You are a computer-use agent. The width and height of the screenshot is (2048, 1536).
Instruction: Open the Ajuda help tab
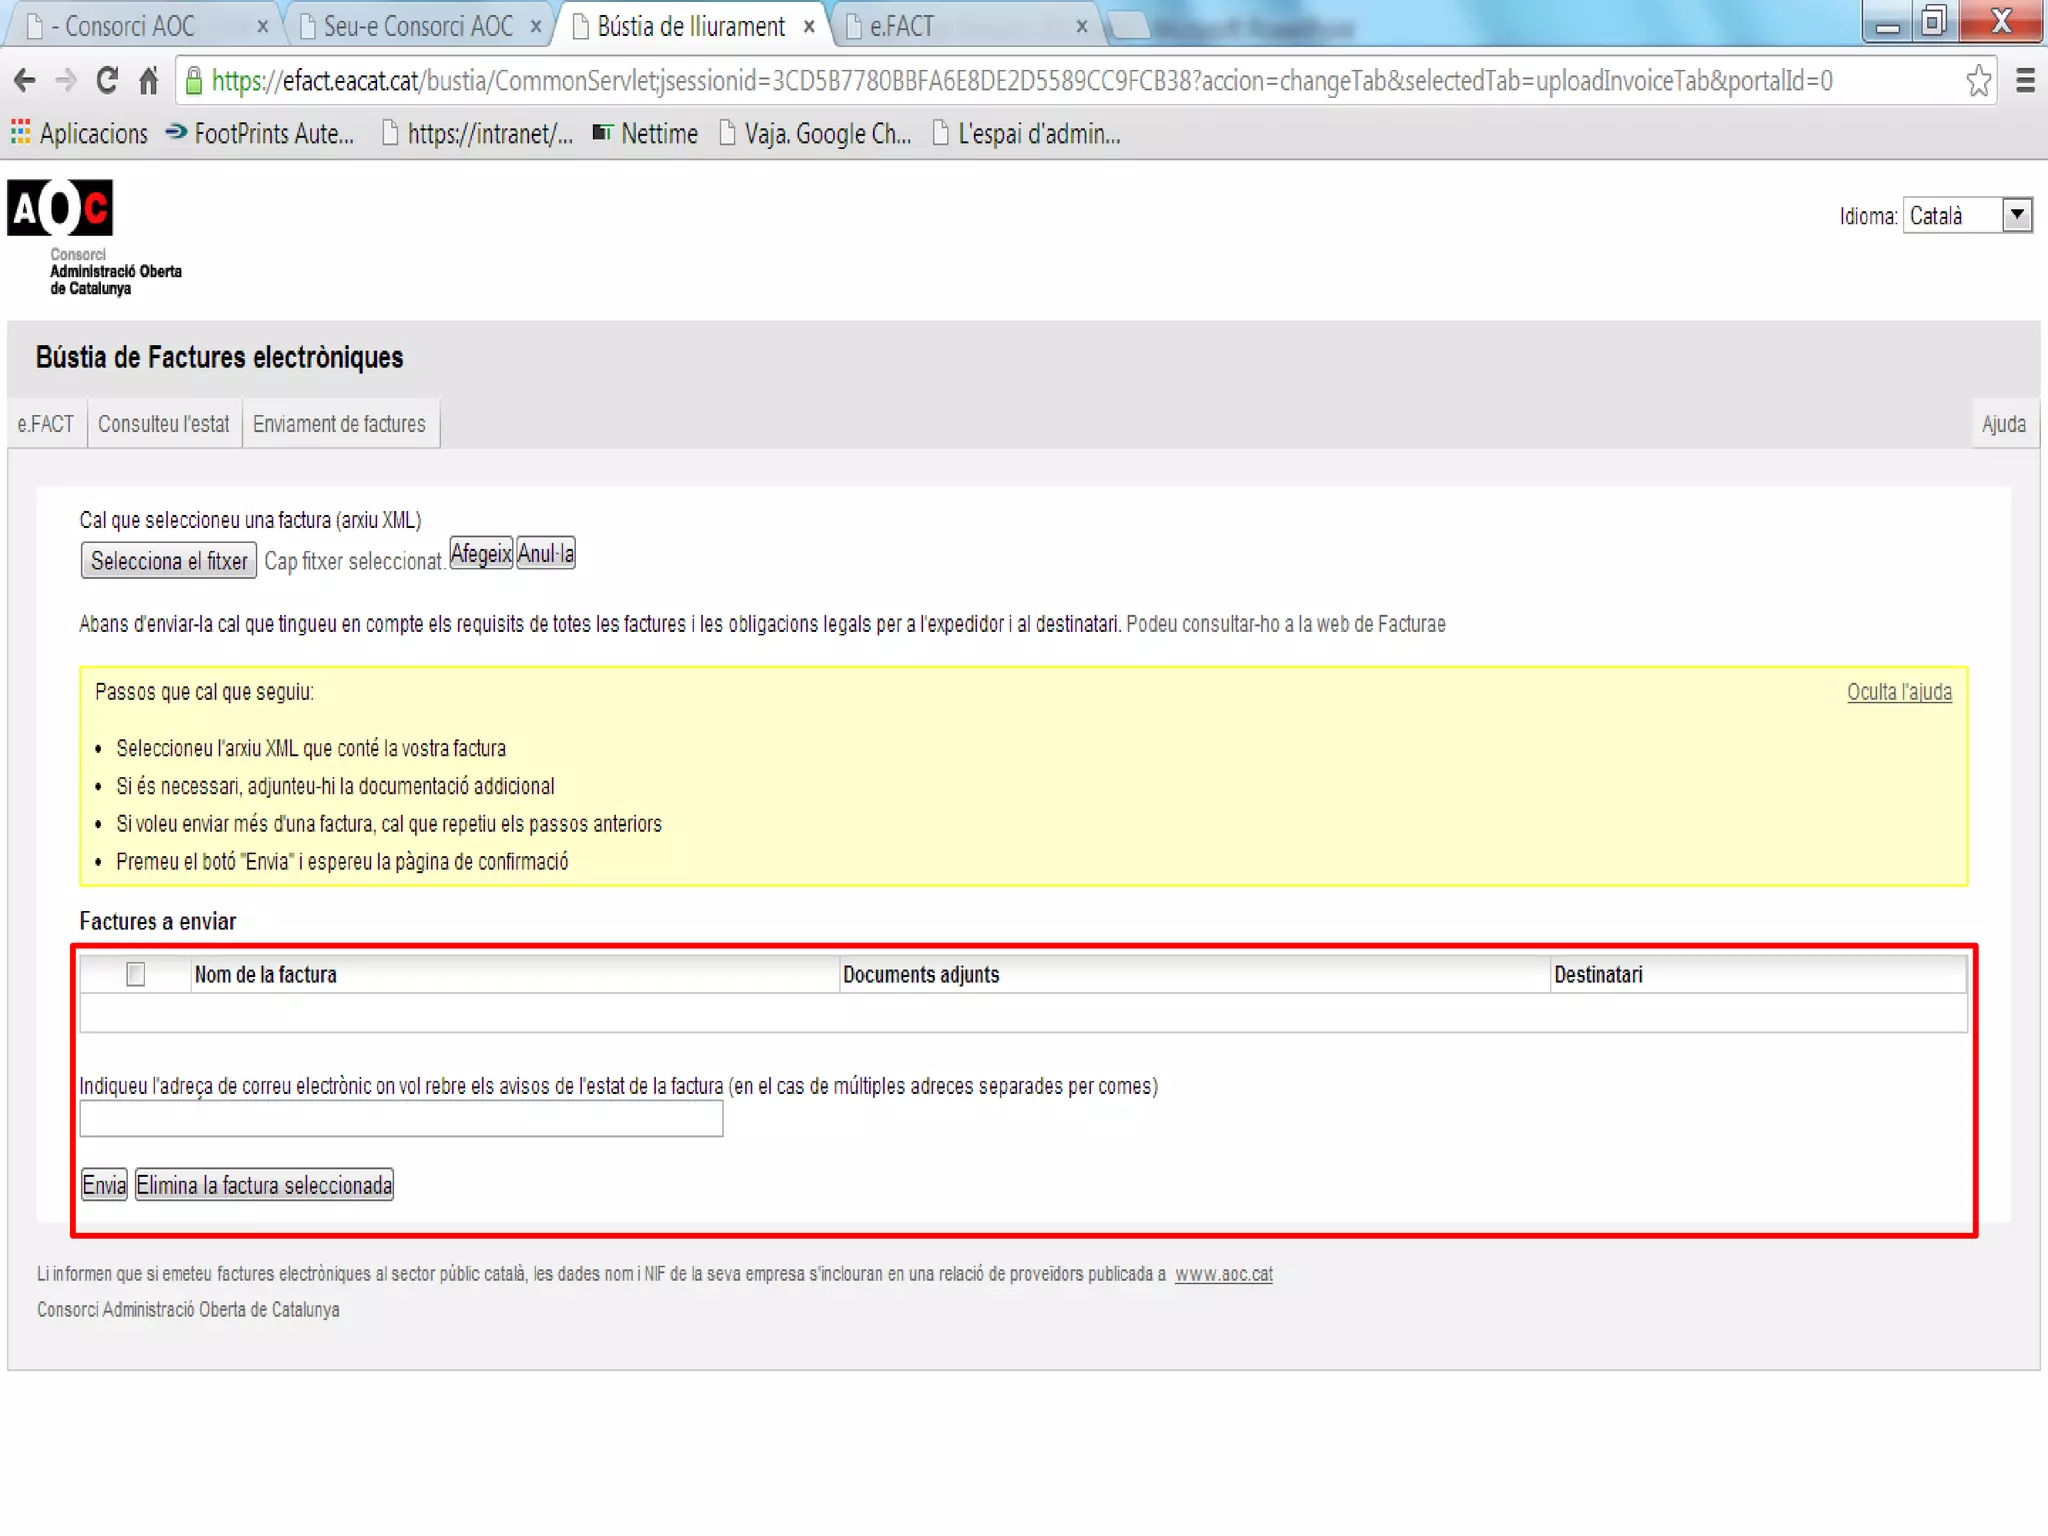[2003, 424]
